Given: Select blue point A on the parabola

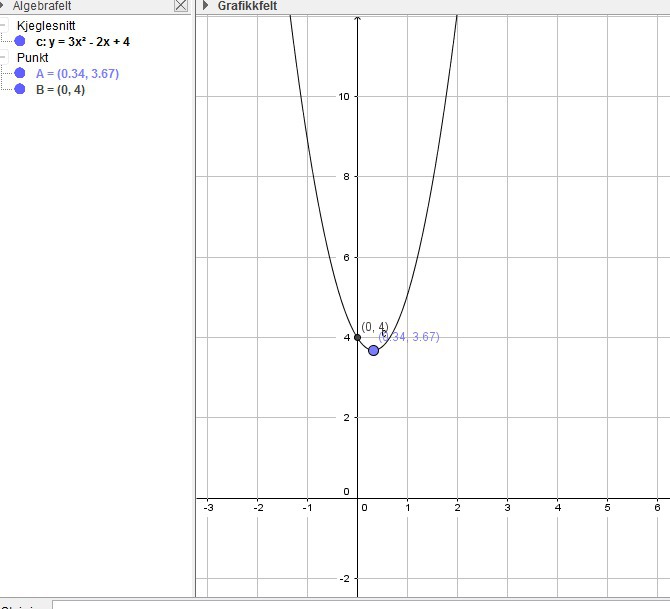Looking at the screenshot, I should [373, 350].
